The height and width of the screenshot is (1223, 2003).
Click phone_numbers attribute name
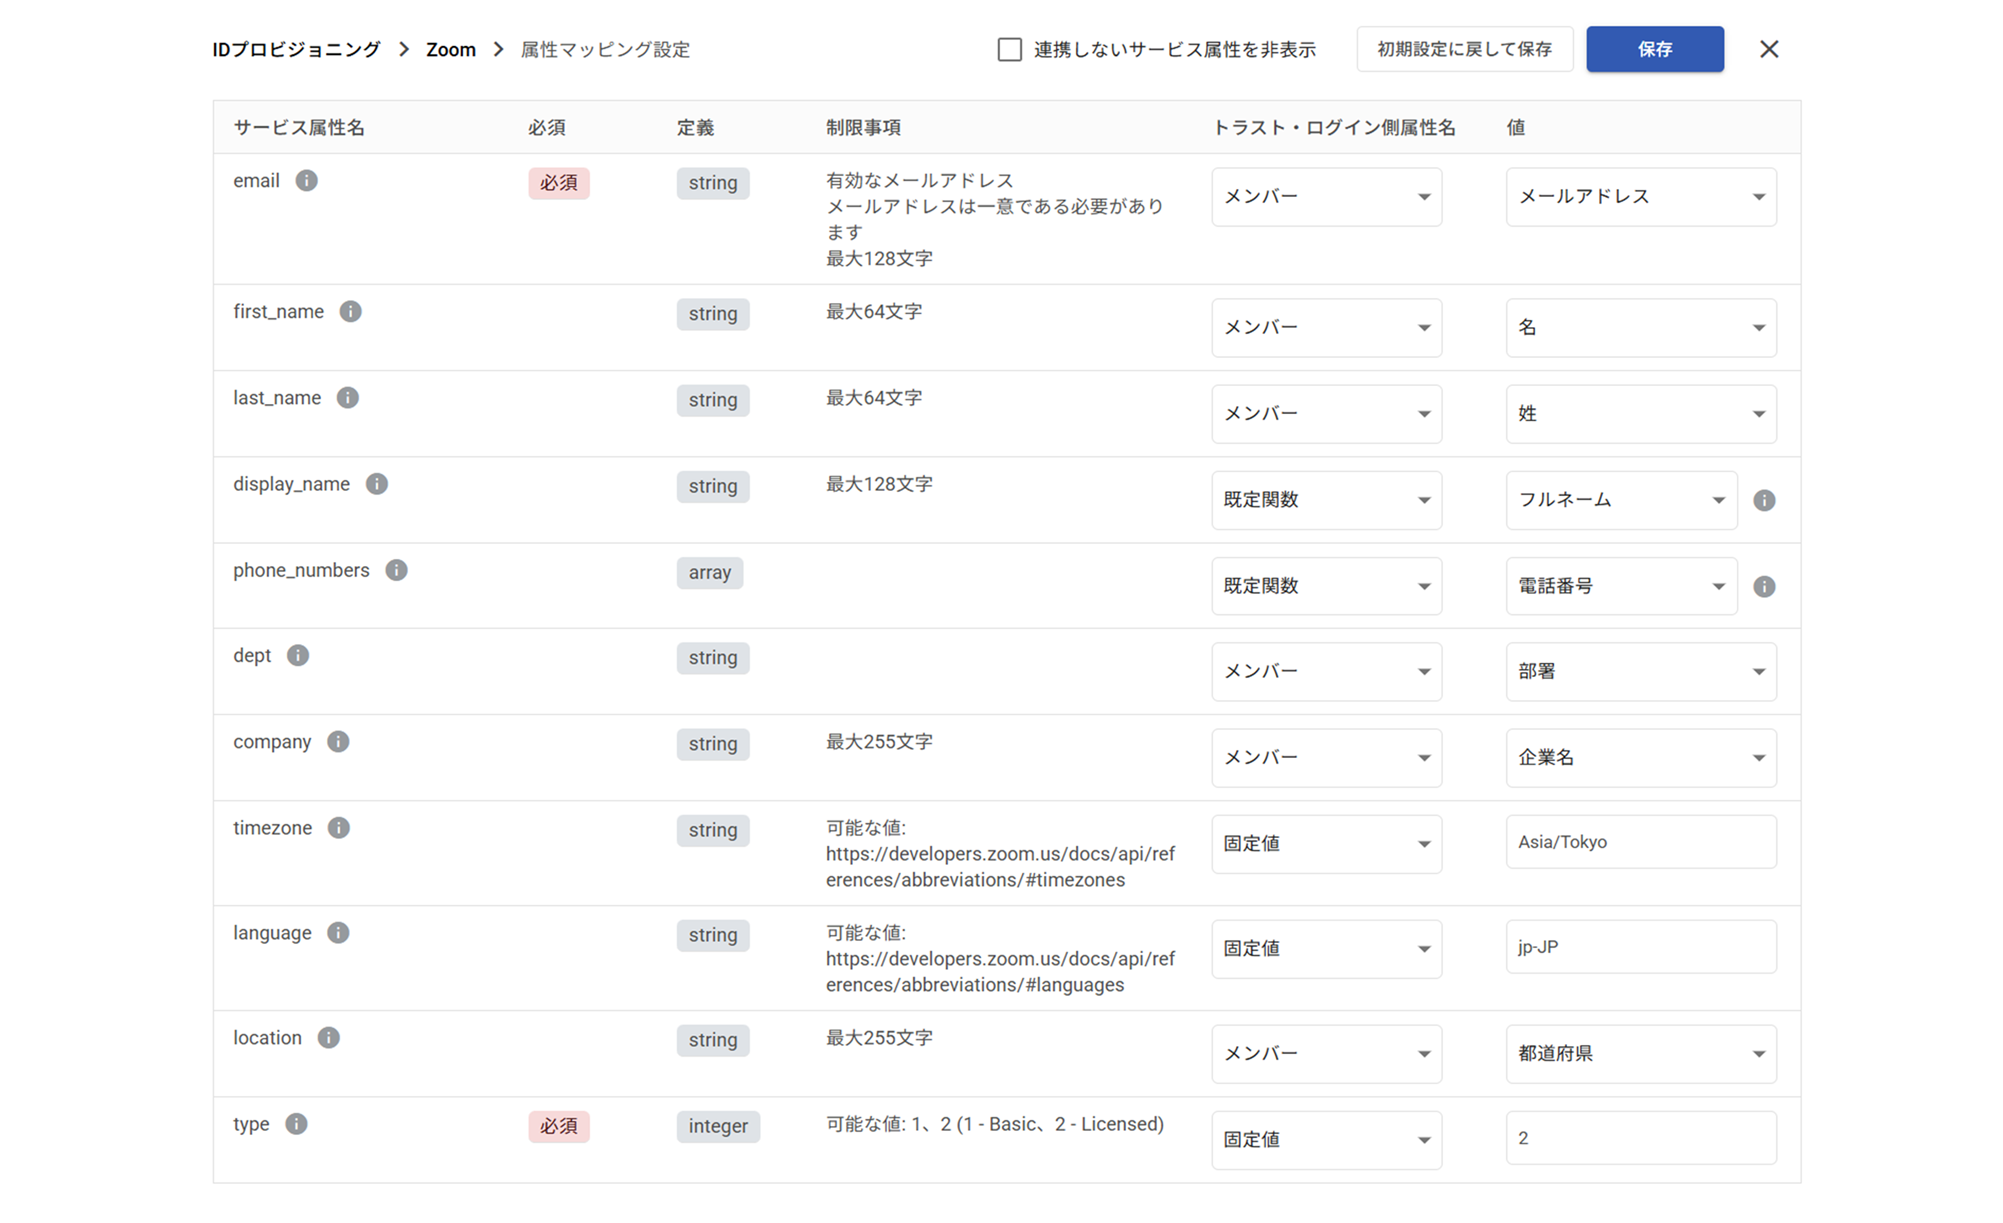pyautogui.click(x=301, y=570)
